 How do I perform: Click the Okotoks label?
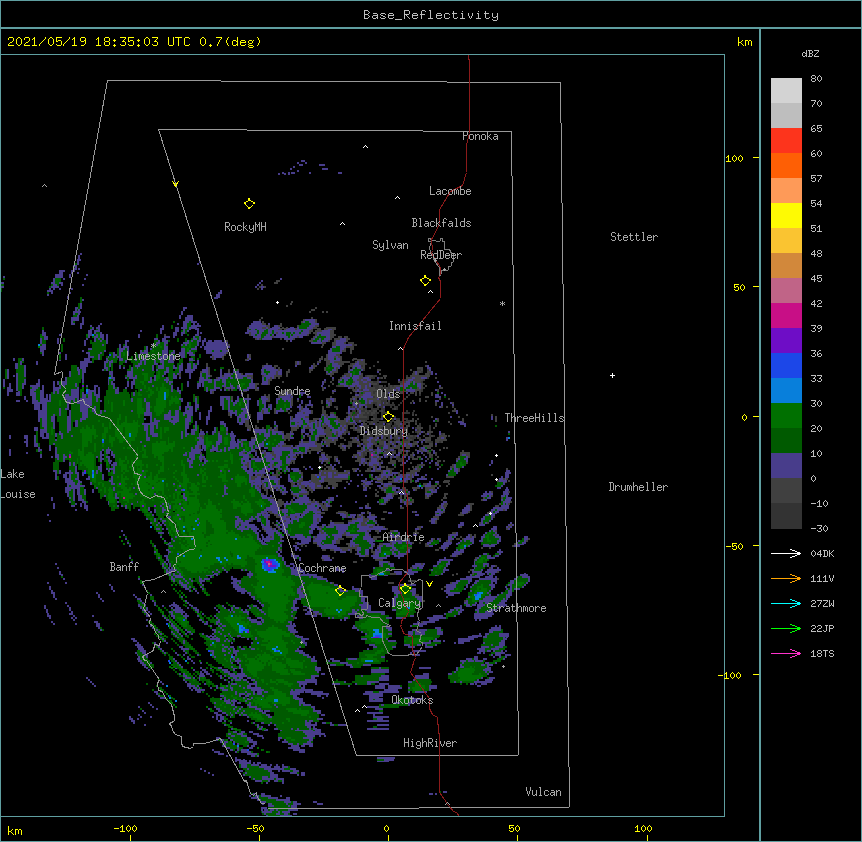(412, 700)
